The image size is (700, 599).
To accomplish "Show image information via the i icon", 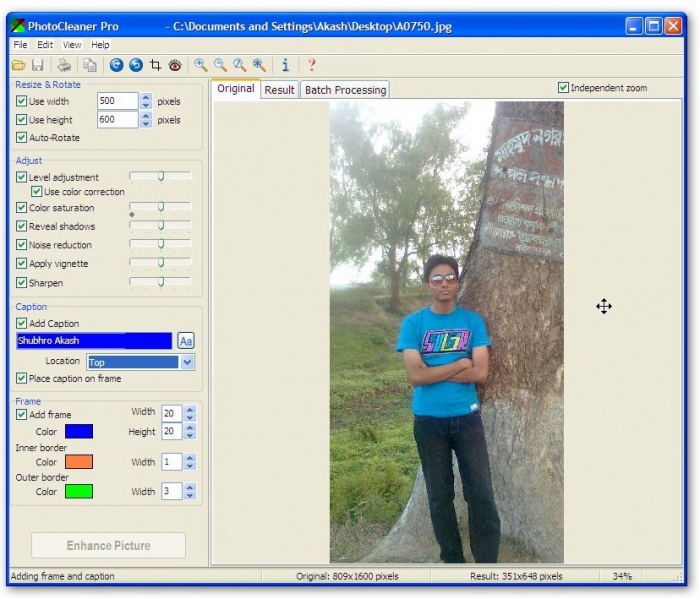I will [x=286, y=65].
